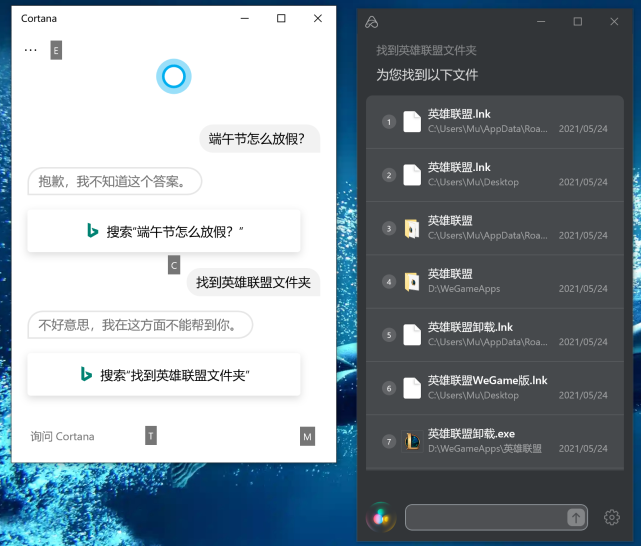Open result 7 英雄联盟卸载.exe

point(495,442)
